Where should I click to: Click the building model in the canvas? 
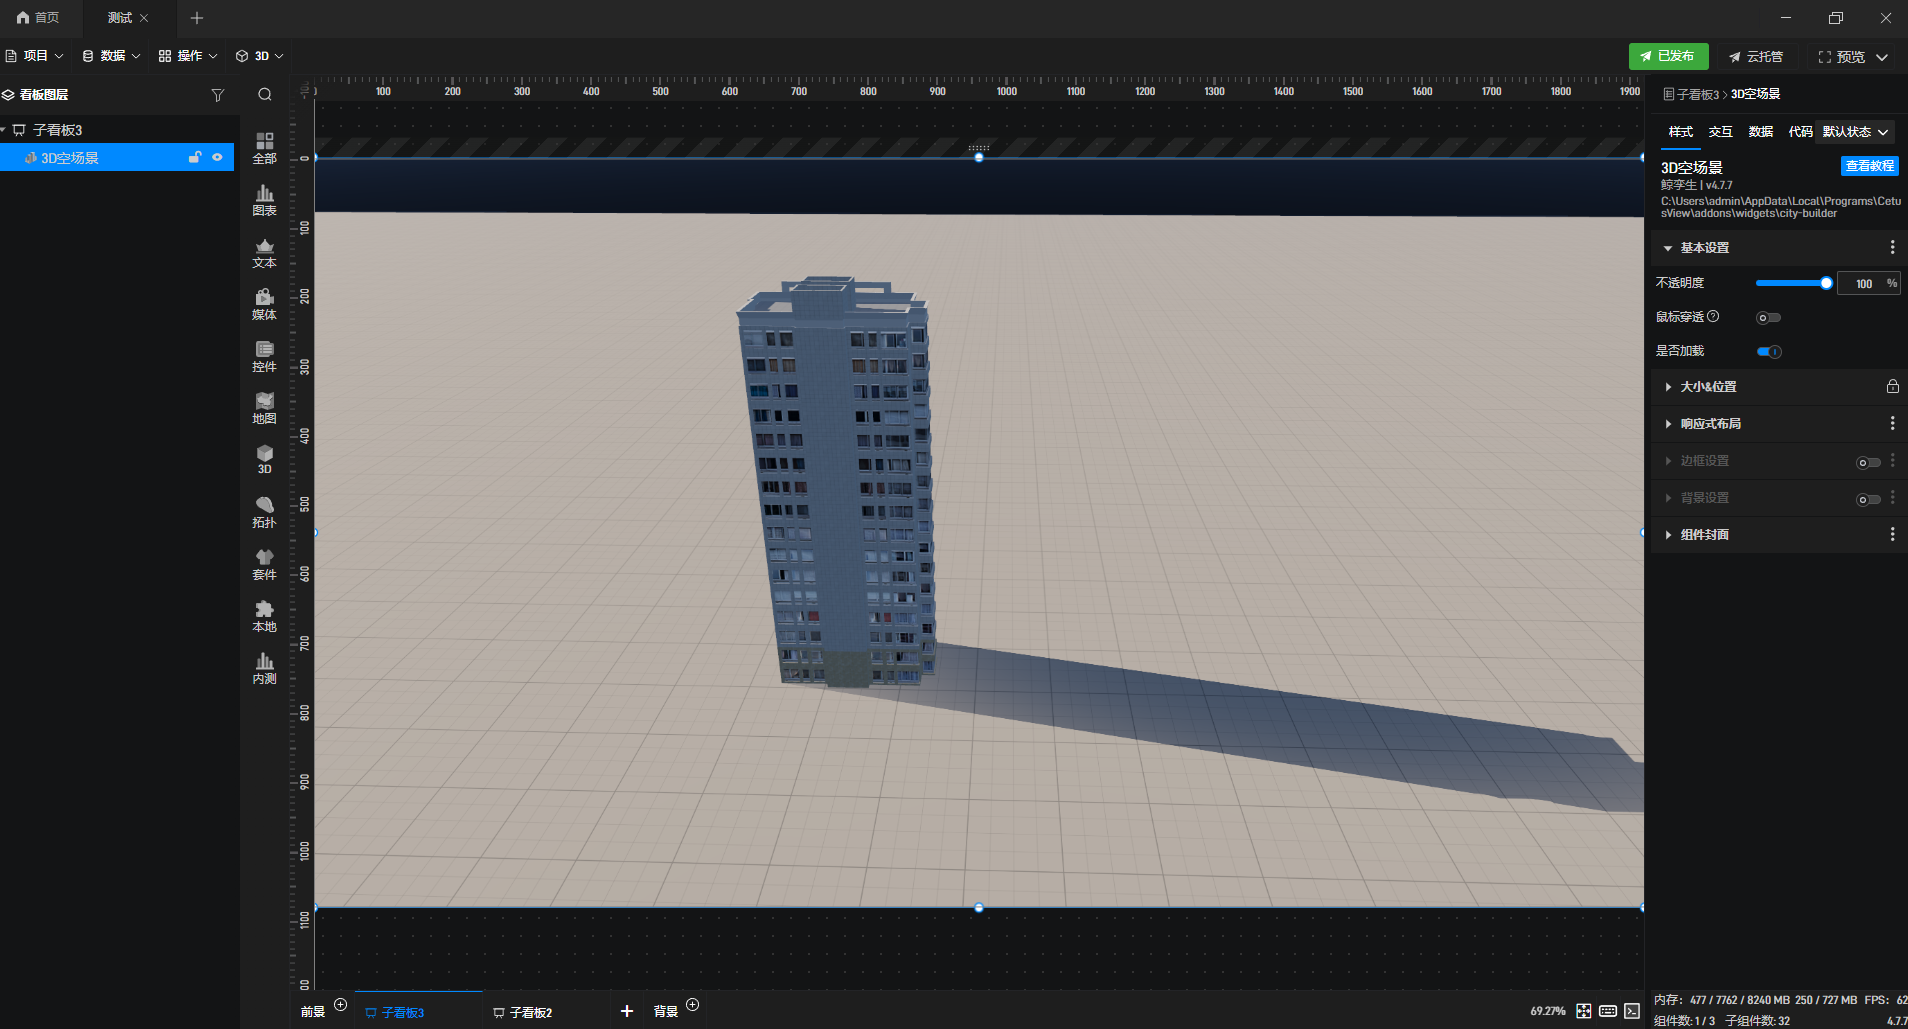(835, 480)
